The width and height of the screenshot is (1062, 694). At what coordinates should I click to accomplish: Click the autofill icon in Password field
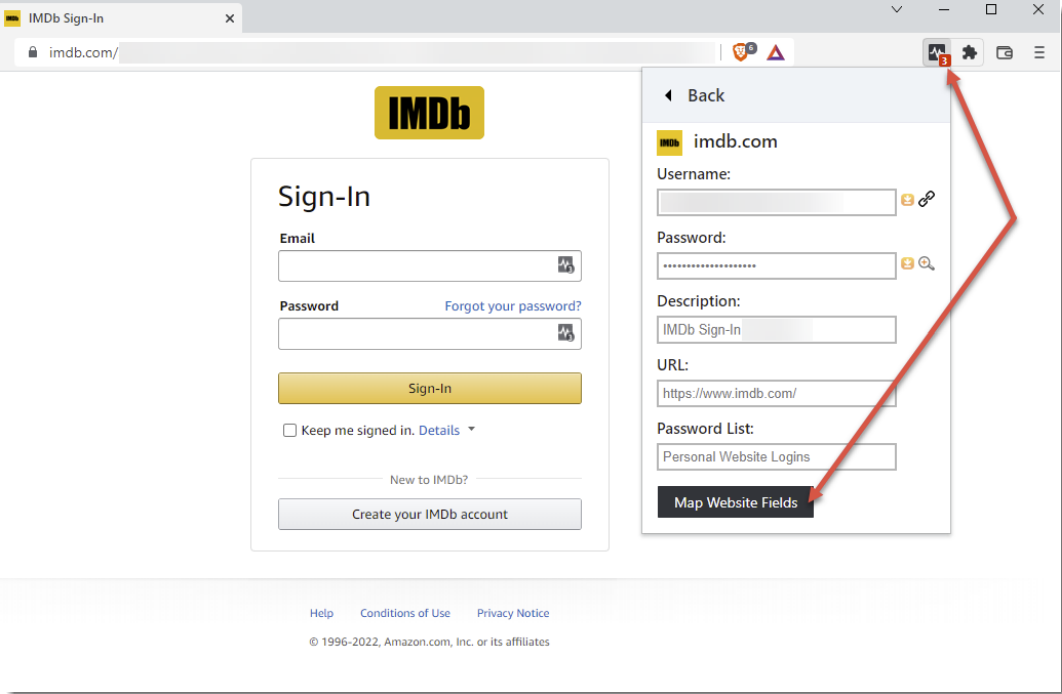coord(566,332)
